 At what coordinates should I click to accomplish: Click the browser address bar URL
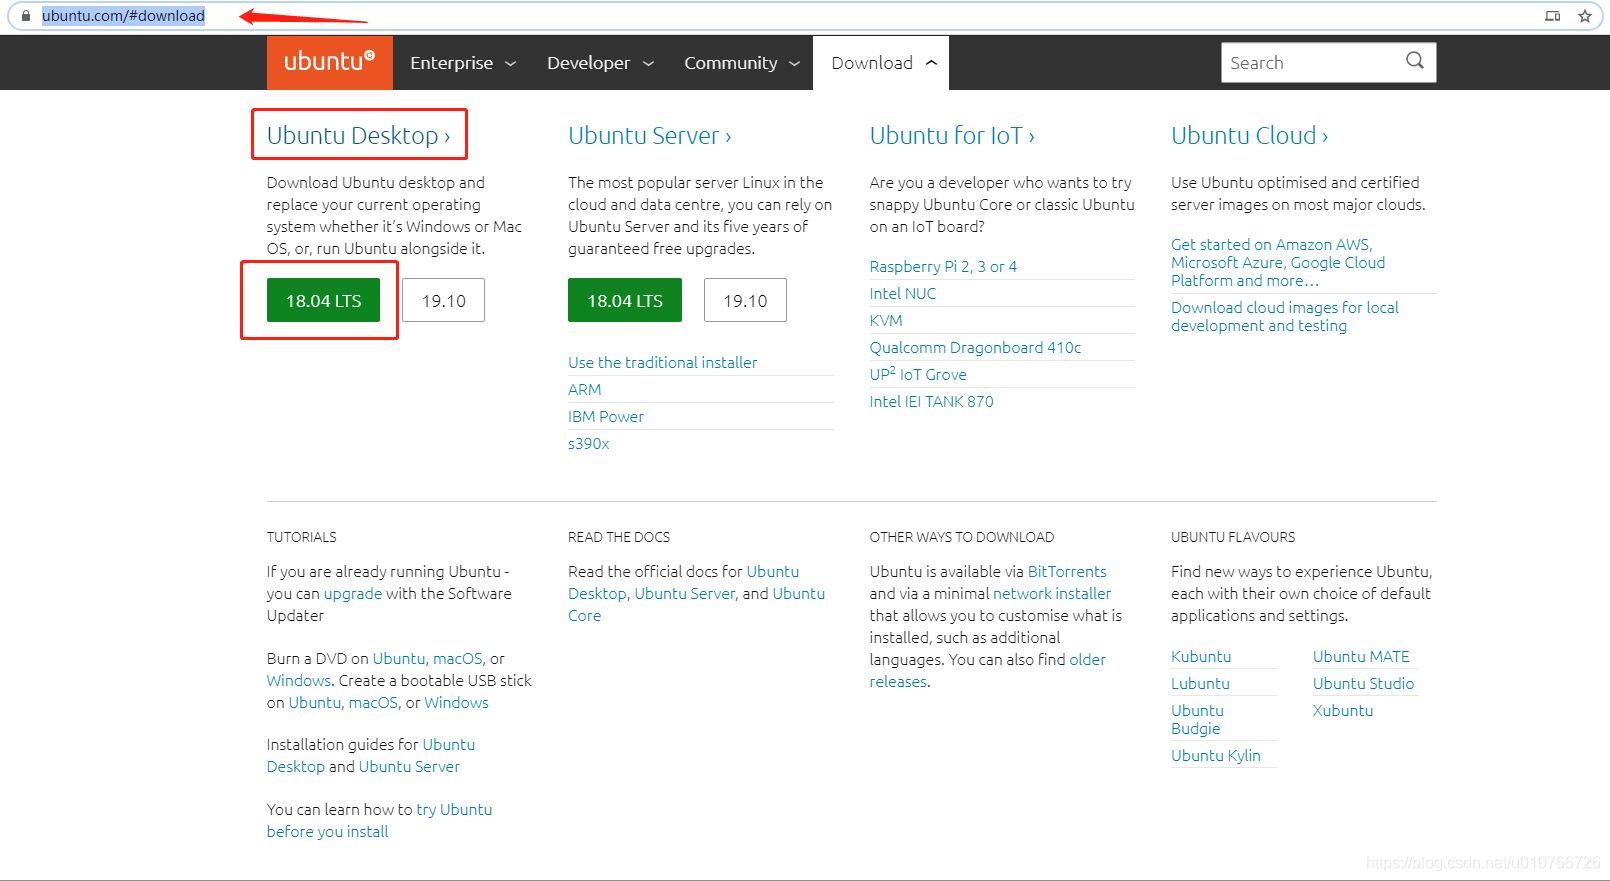(x=123, y=16)
